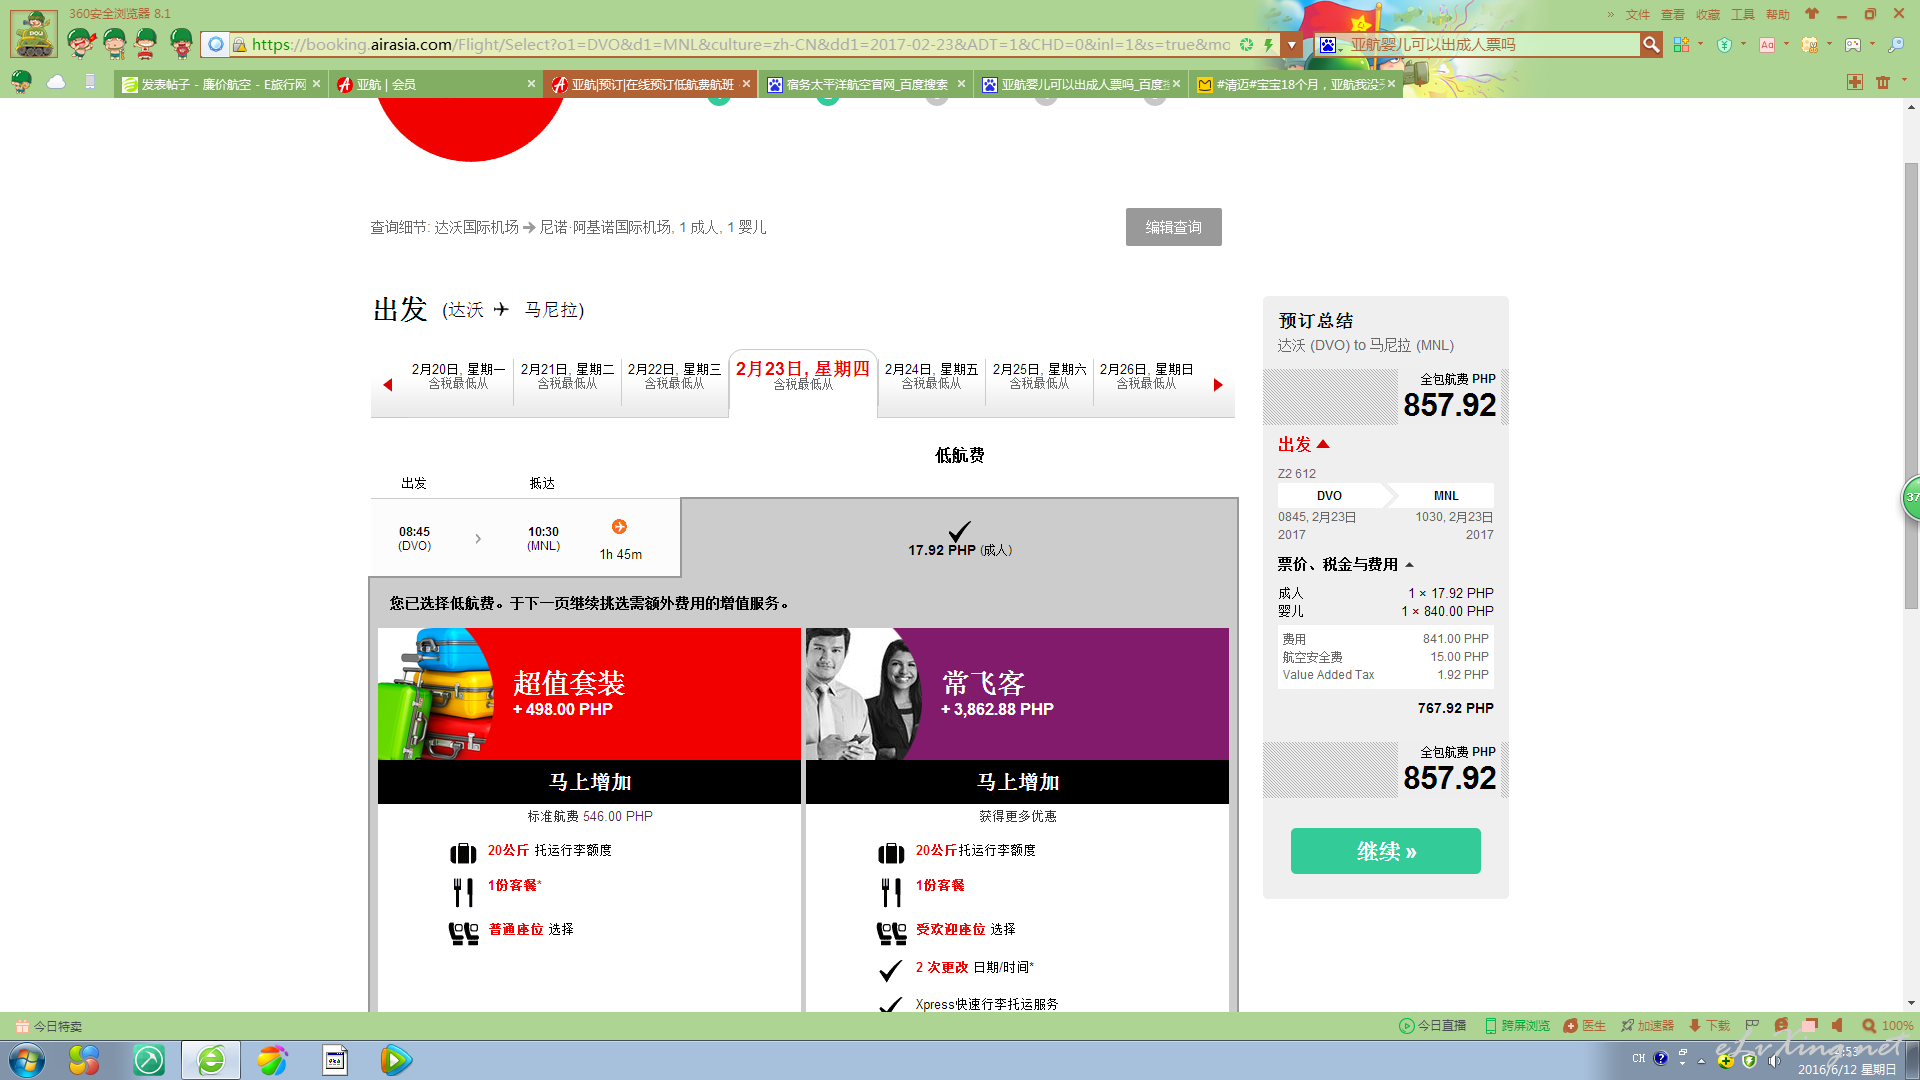Select the 2月26日 星期日 date tab
This screenshot has height=1080, width=1920.
1146,376
